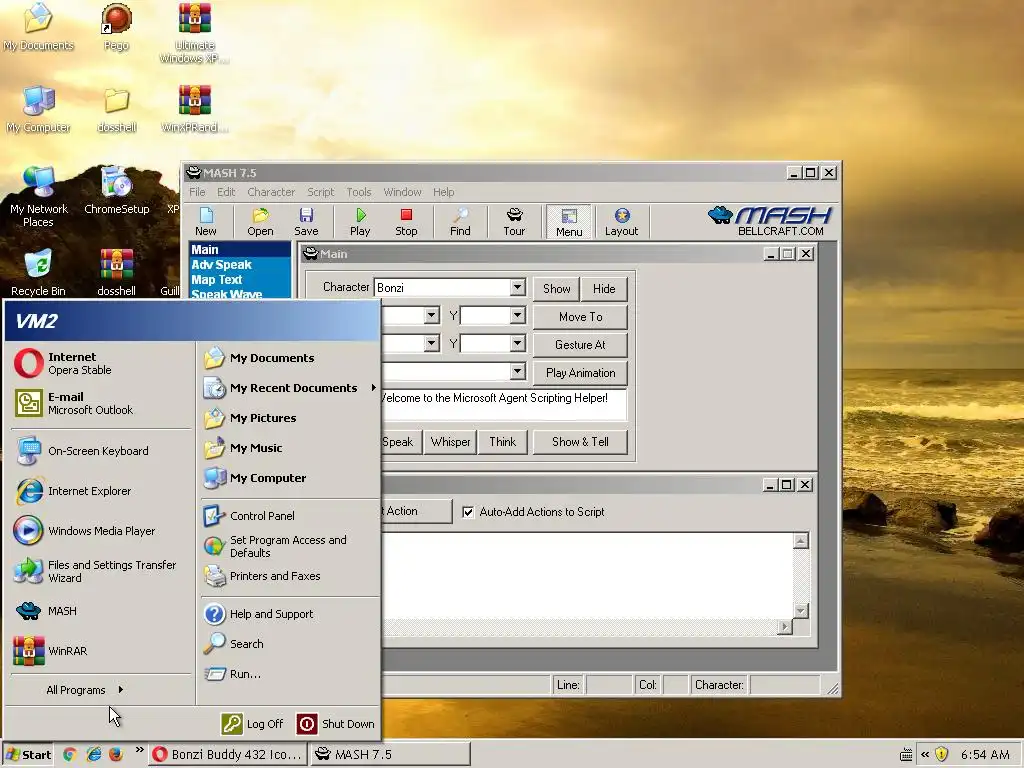
Task: Open My Music in Start menu
Action: coord(290,448)
